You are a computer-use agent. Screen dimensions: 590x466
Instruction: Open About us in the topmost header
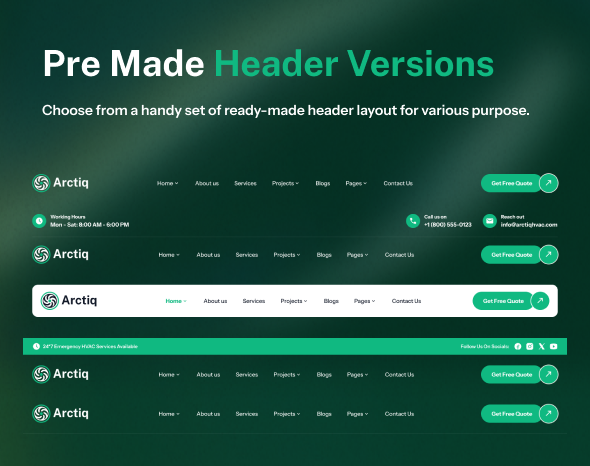[207, 183]
